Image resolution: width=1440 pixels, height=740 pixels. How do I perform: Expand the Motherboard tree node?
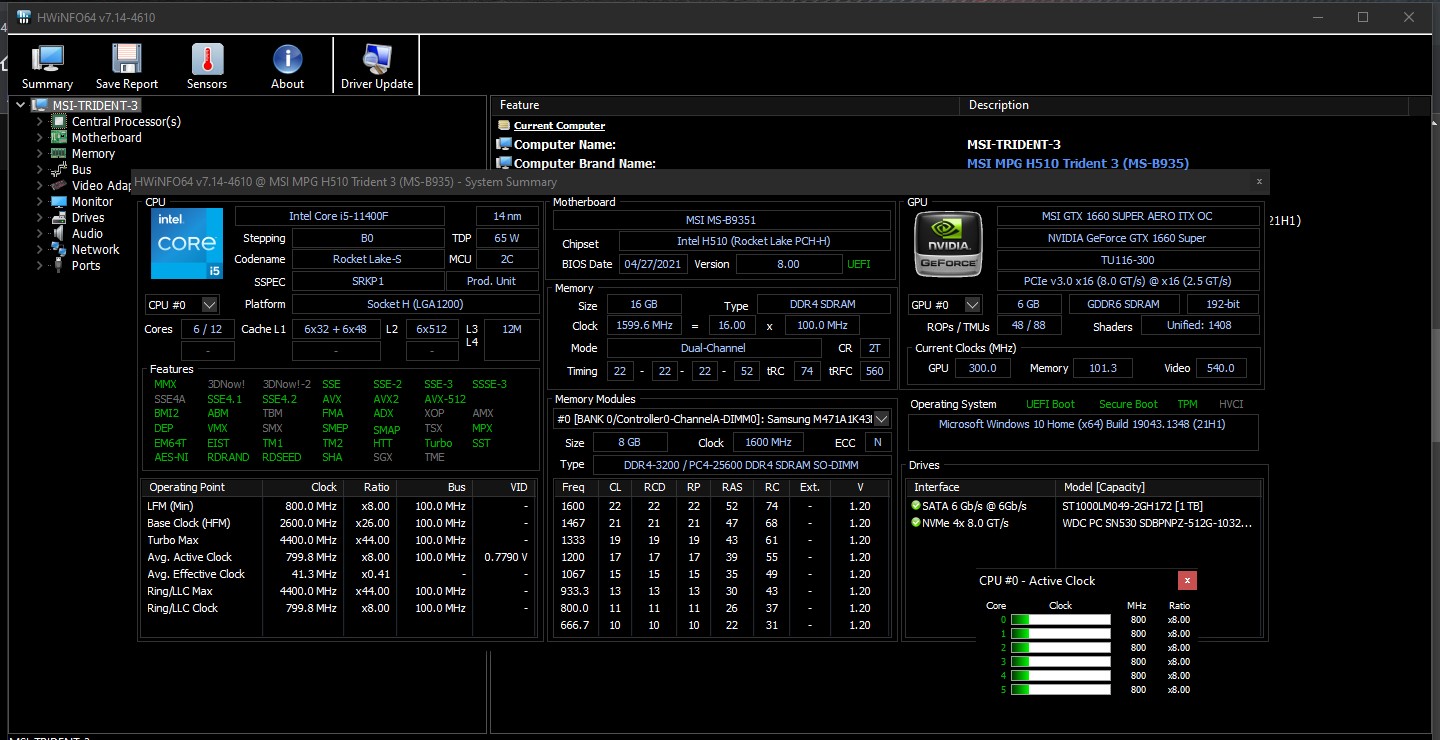coord(40,137)
